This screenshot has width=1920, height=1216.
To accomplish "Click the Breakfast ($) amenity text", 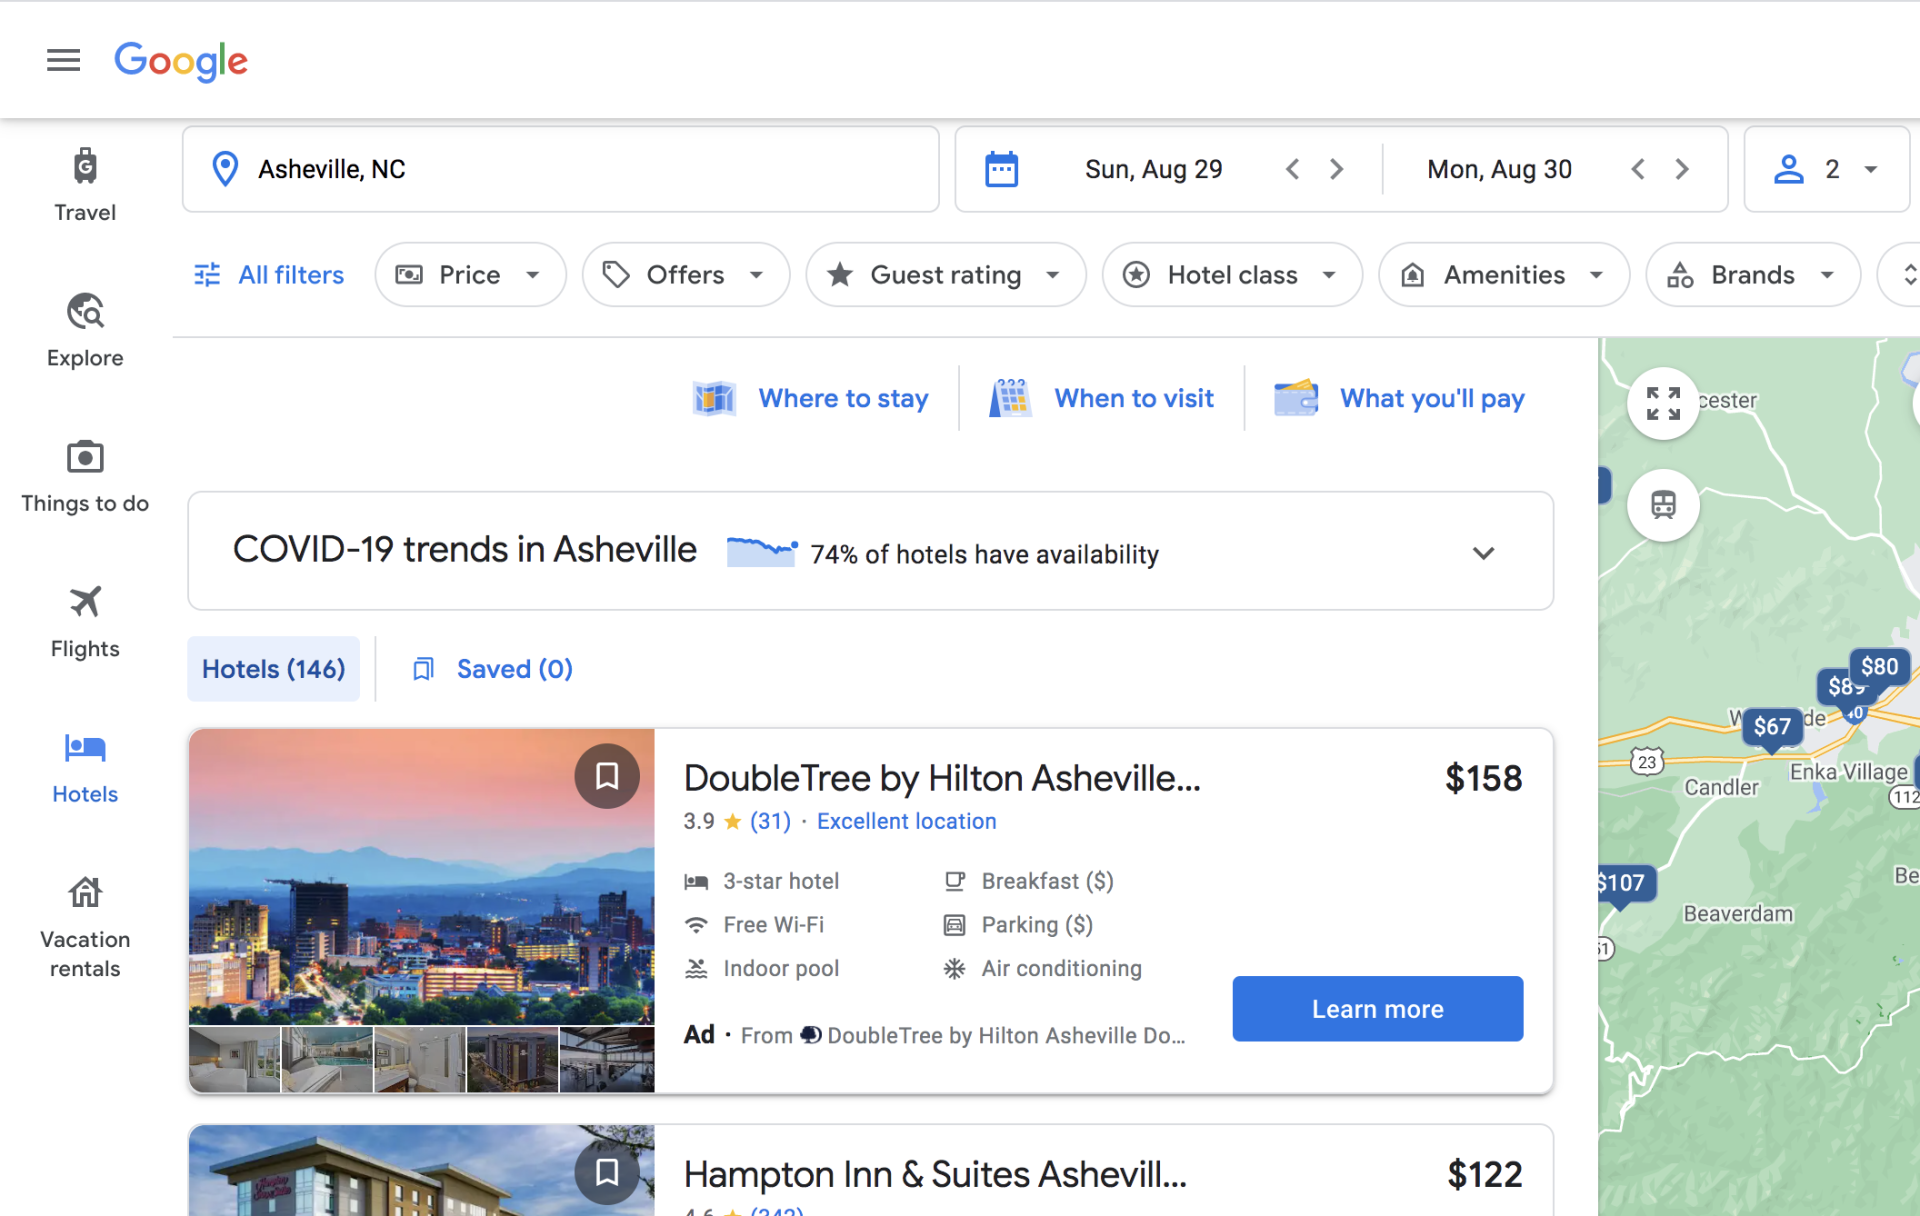I will click(x=1047, y=881).
